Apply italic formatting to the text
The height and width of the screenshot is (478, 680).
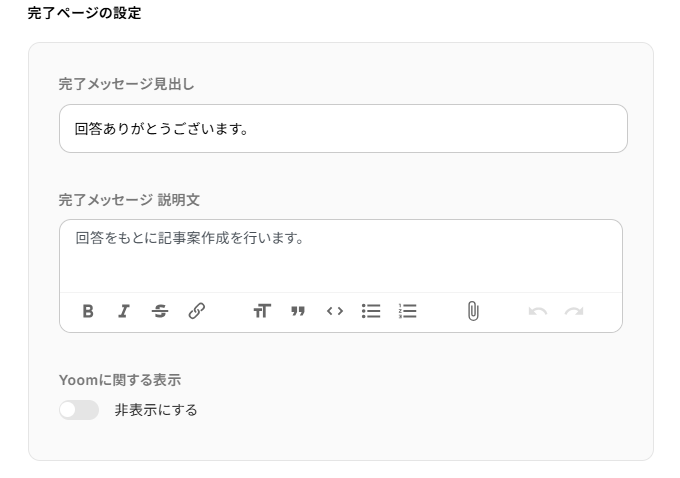coord(124,311)
